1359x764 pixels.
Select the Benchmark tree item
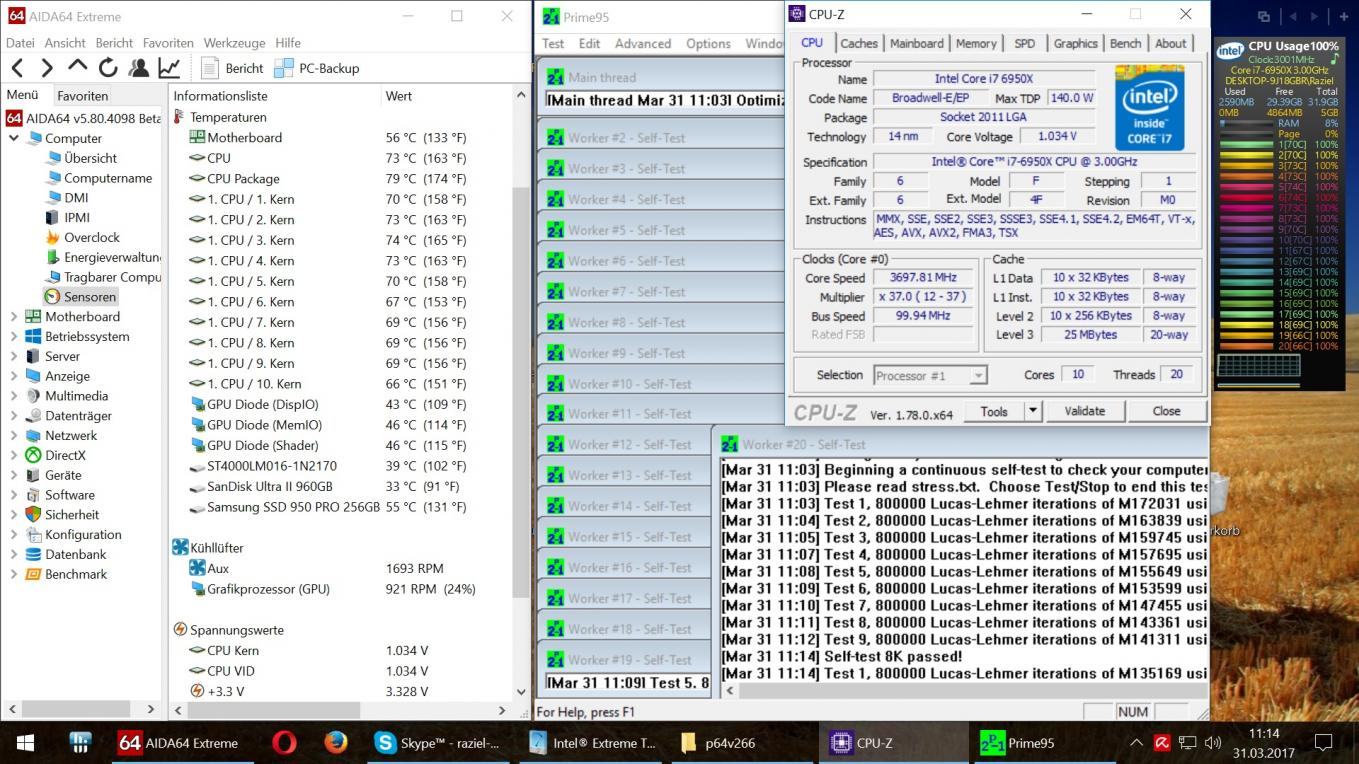(76, 574)
